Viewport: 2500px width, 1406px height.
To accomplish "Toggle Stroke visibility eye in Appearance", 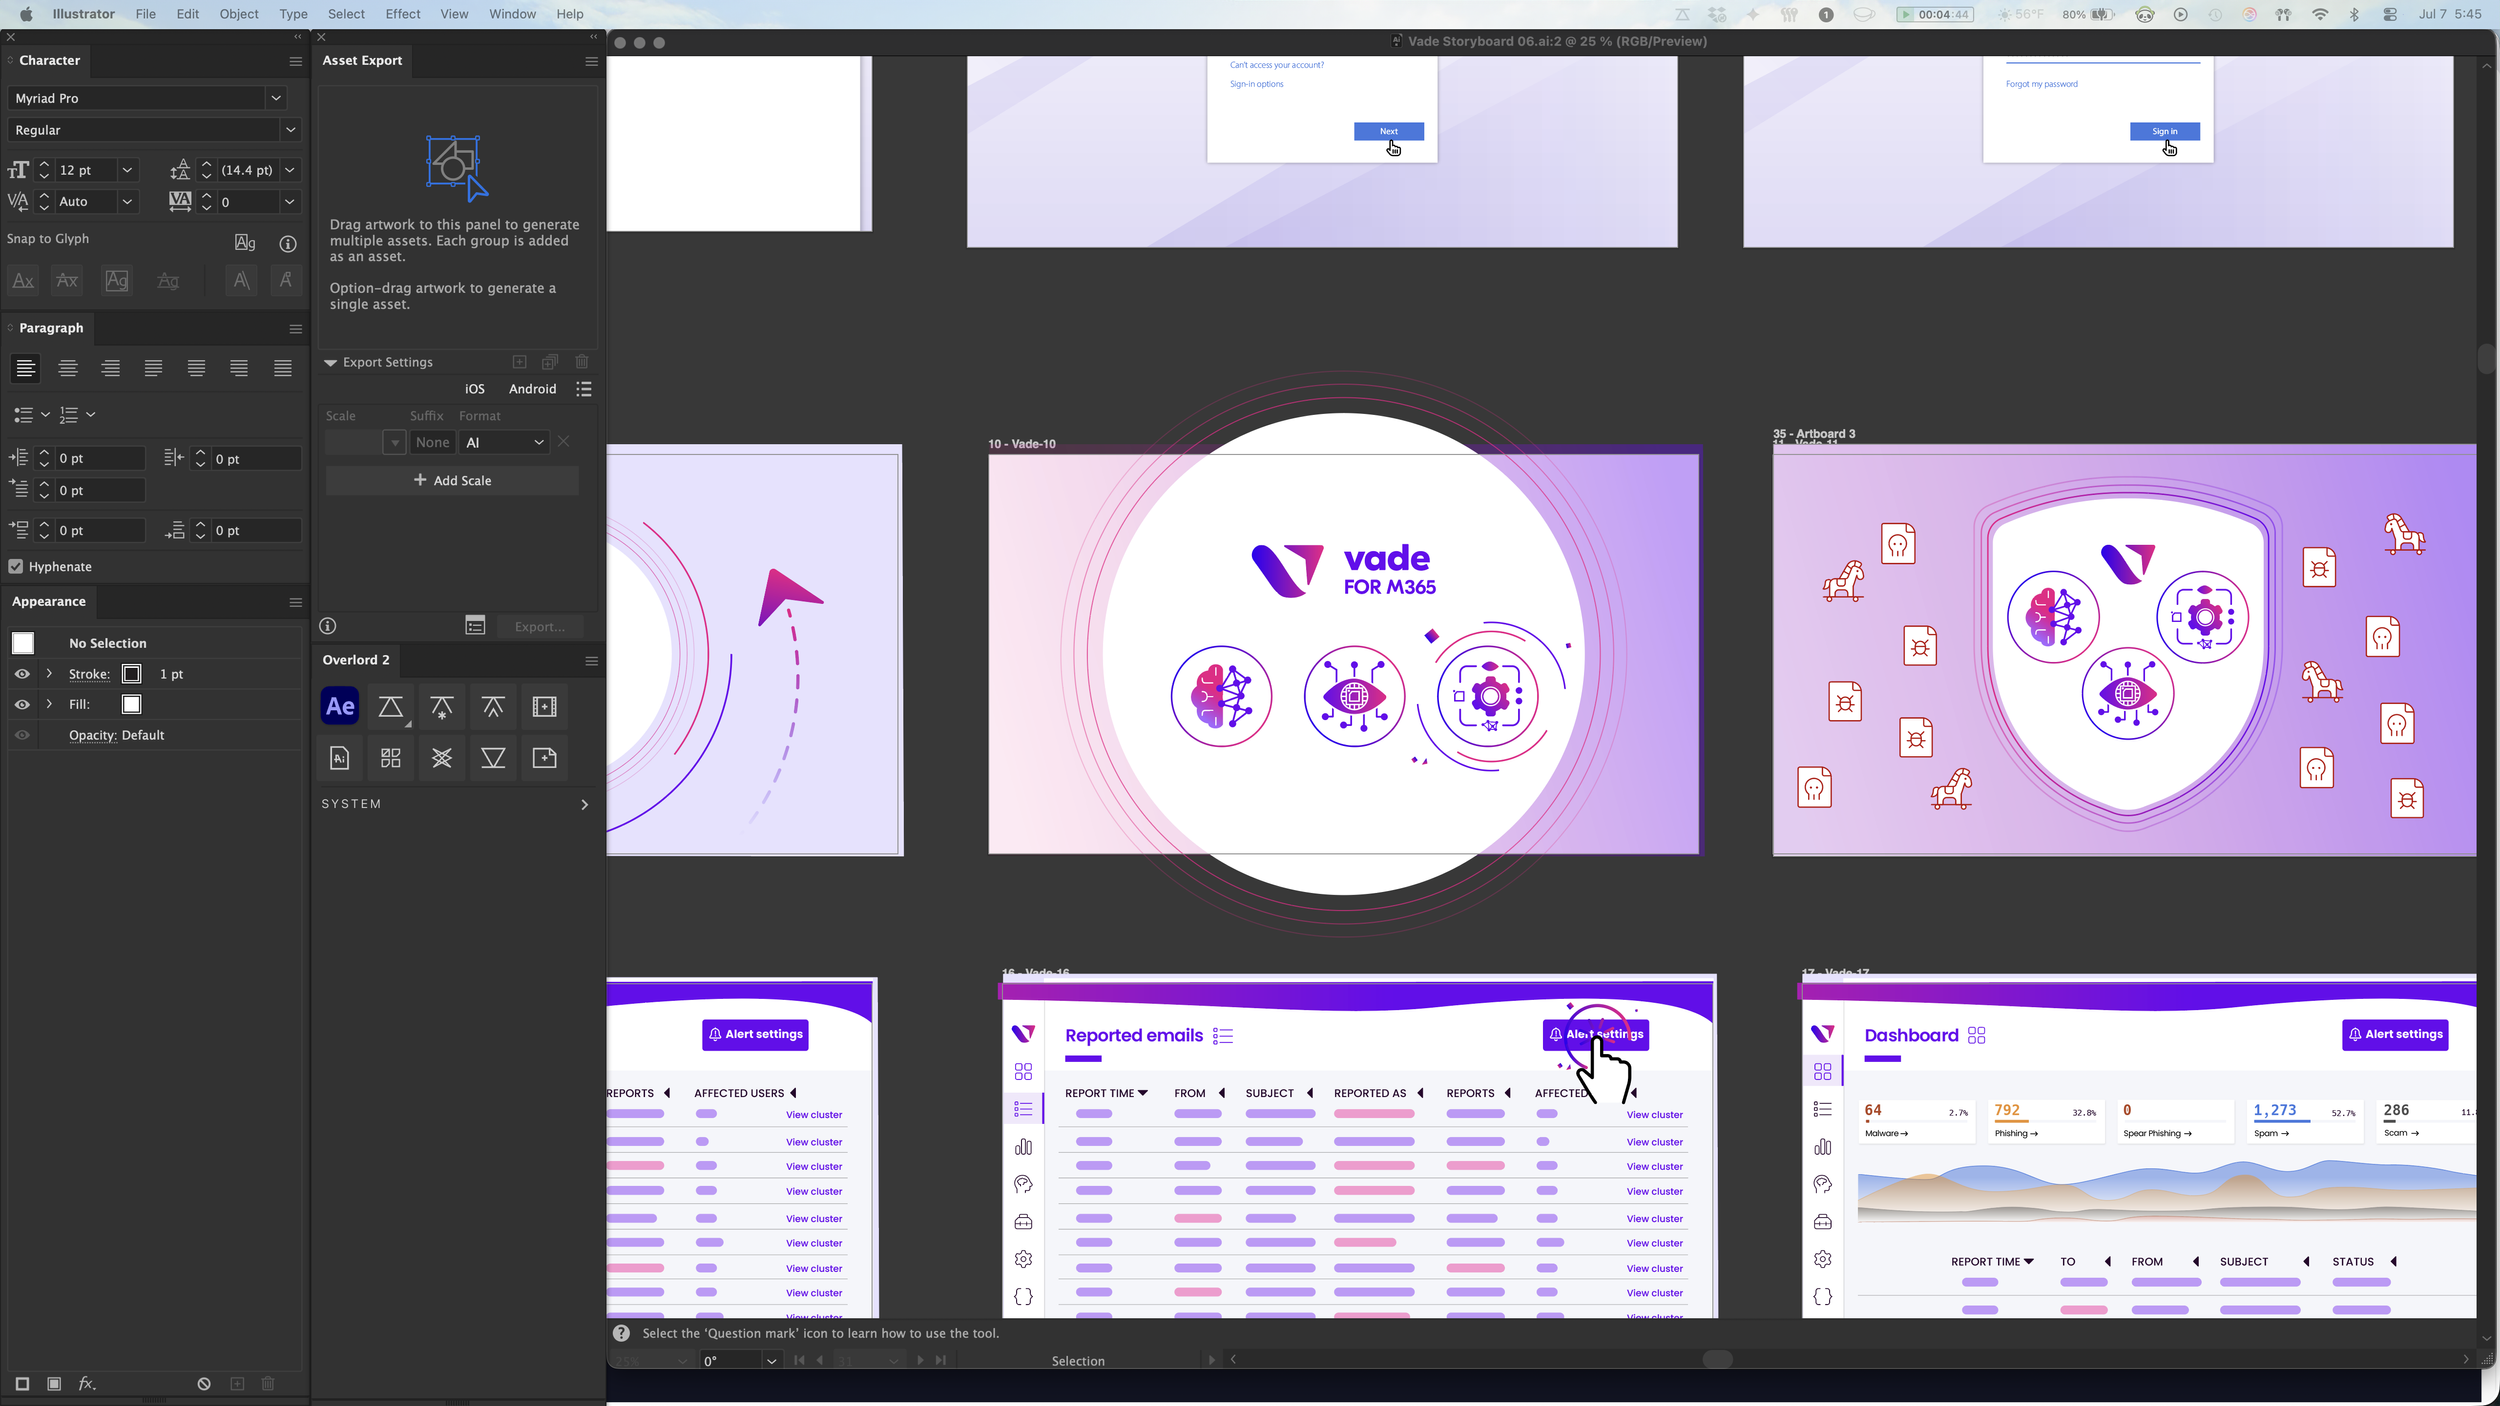I will tap(22, 674).
